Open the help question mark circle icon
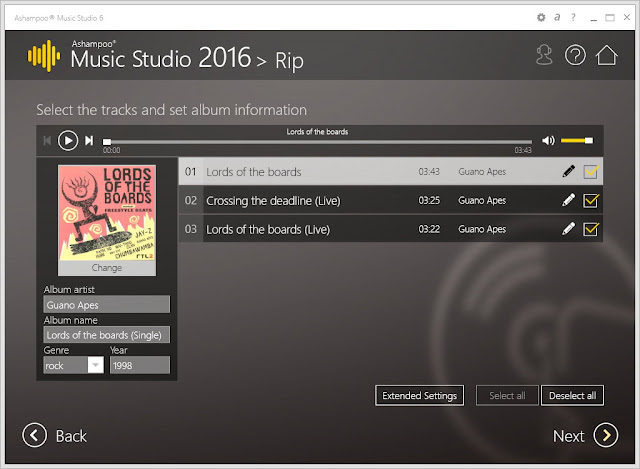The width and height of the screenshot is (640, 469). pos(575,55)
